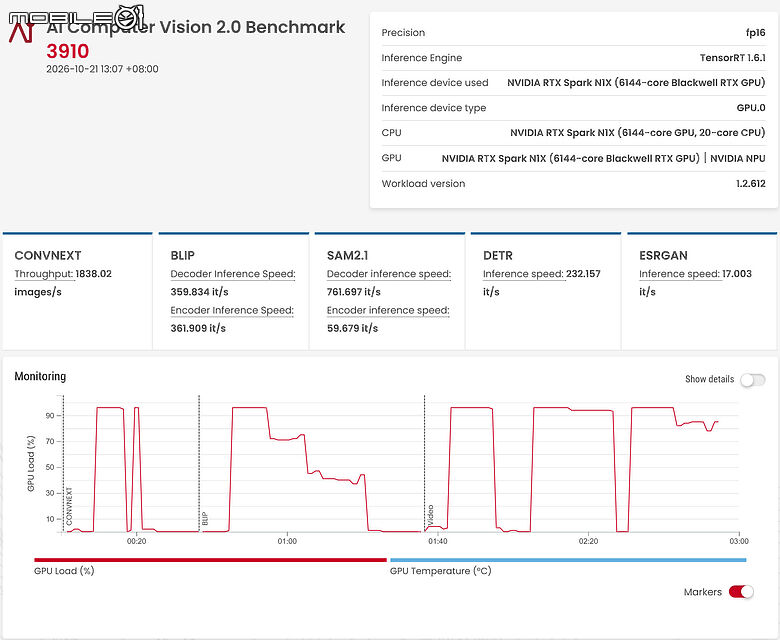The image size is (780, 640).
Task: Click the red GPU Load legend bar
Action: (210, 560)
